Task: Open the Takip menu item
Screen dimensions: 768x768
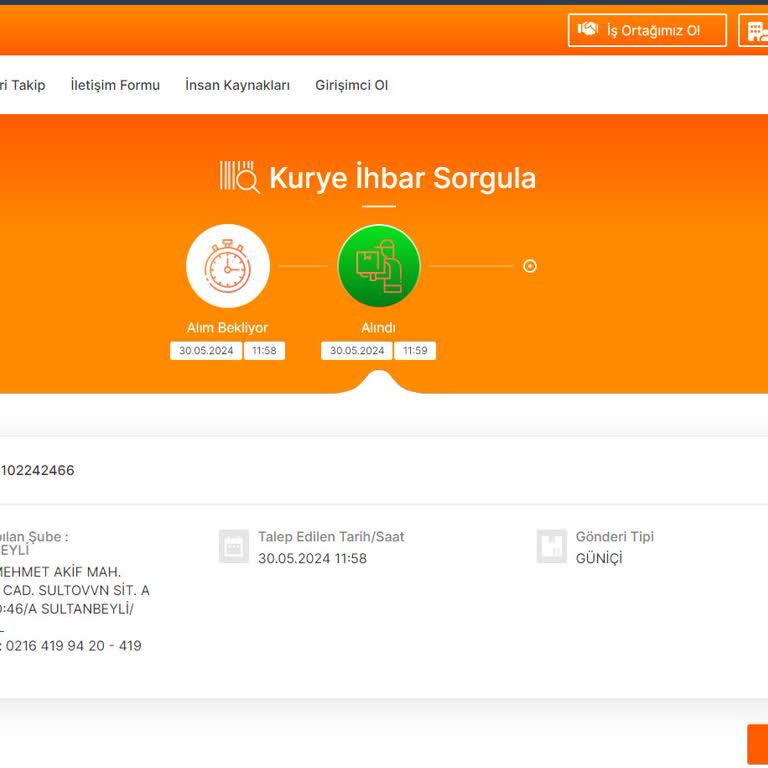Action: (x=23, y=85)
